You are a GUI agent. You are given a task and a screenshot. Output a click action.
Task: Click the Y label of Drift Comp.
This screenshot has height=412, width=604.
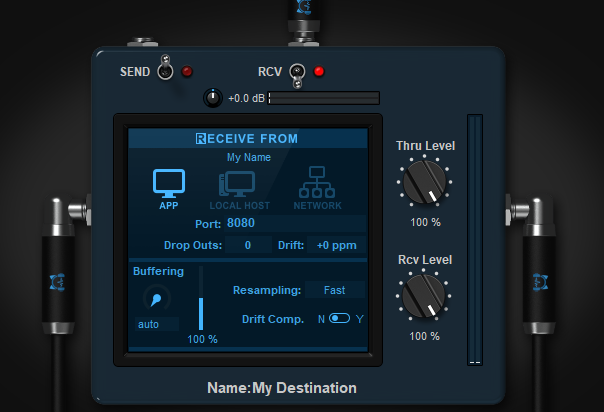click(359, 319)
